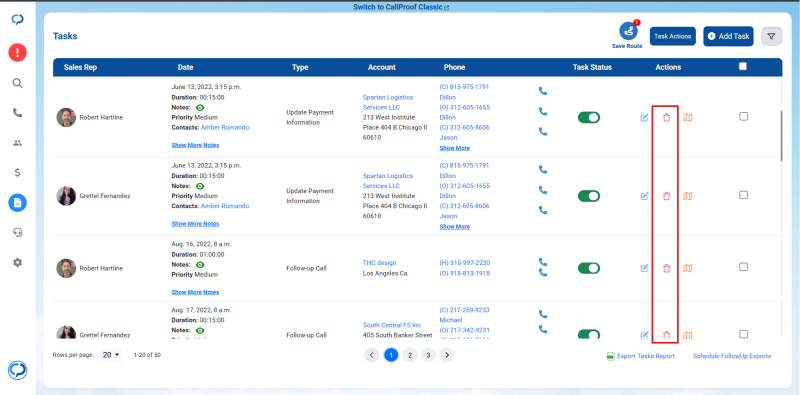The image size is (800, 395).
Task: Click the tasks table vertical scrollbar
Action: (781, 136)
